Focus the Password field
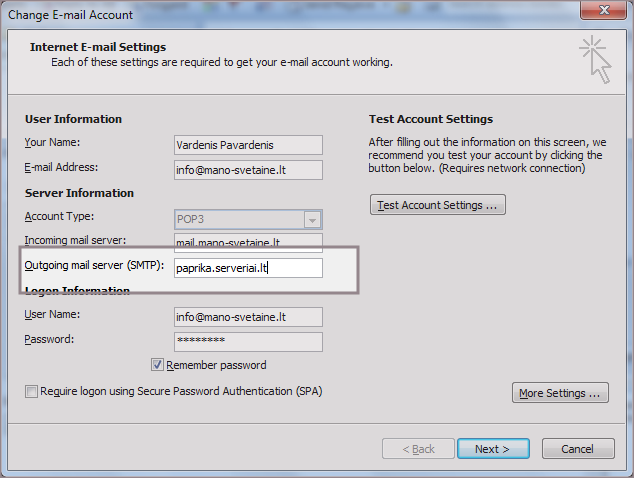This screenshot has width=634, height=478. [247, 342]
